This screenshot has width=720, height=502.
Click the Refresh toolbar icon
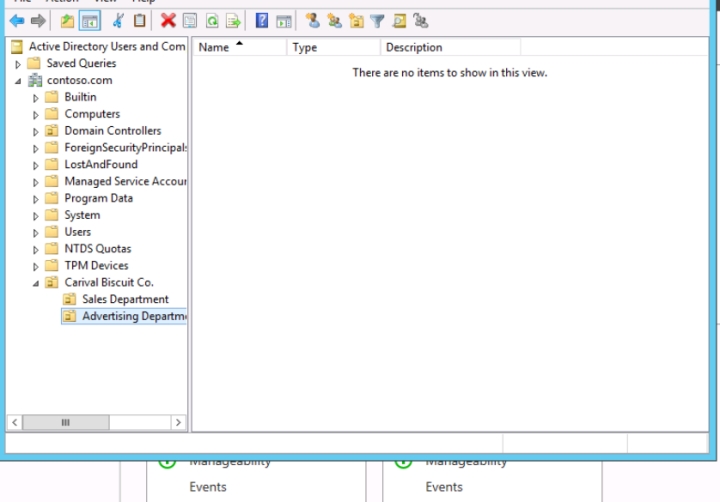[x=211, y=21]
